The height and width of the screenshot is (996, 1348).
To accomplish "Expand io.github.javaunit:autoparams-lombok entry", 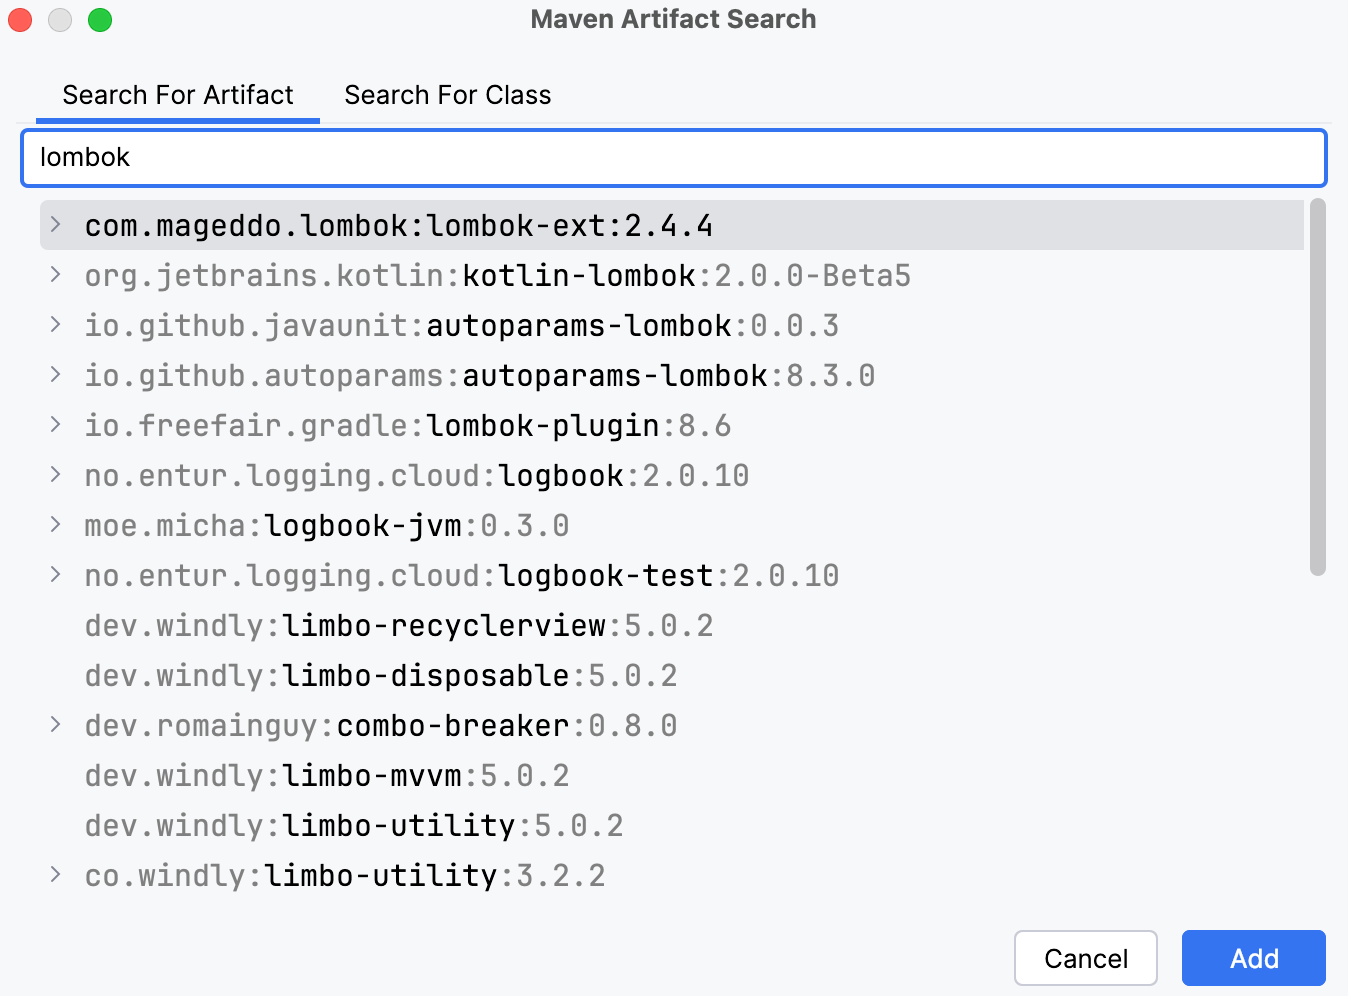I will click(x=55, y=325).
